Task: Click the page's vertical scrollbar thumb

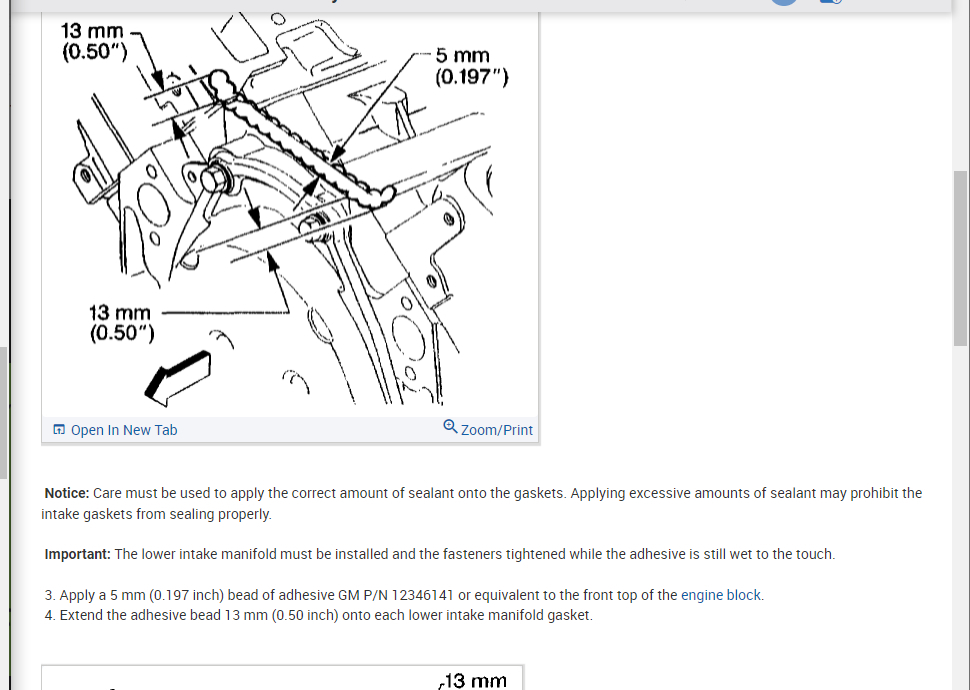Action: pyautogui.click(x=960, y=258)
